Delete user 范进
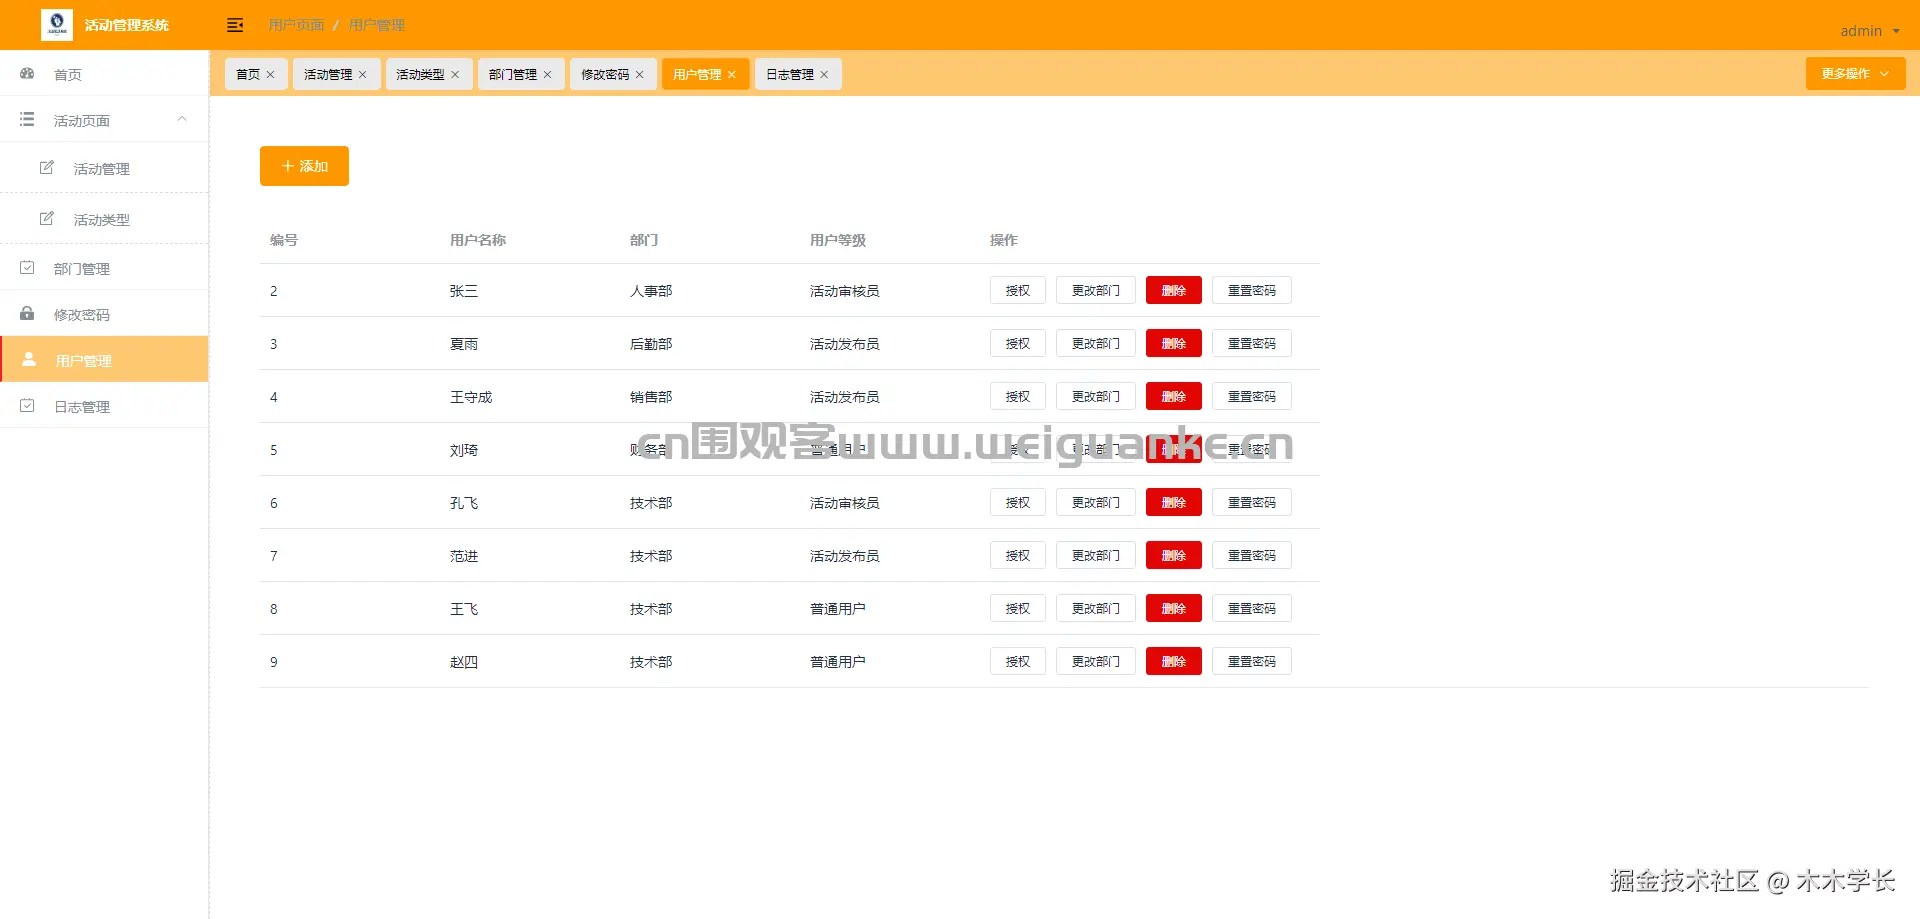 click(1174, 555)
